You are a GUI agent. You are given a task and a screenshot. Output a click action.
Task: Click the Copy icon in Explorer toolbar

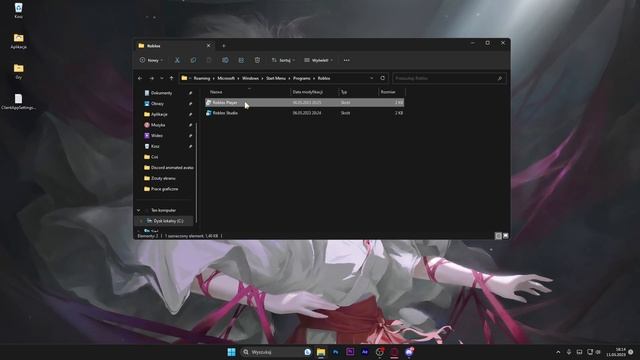[193, 60]
